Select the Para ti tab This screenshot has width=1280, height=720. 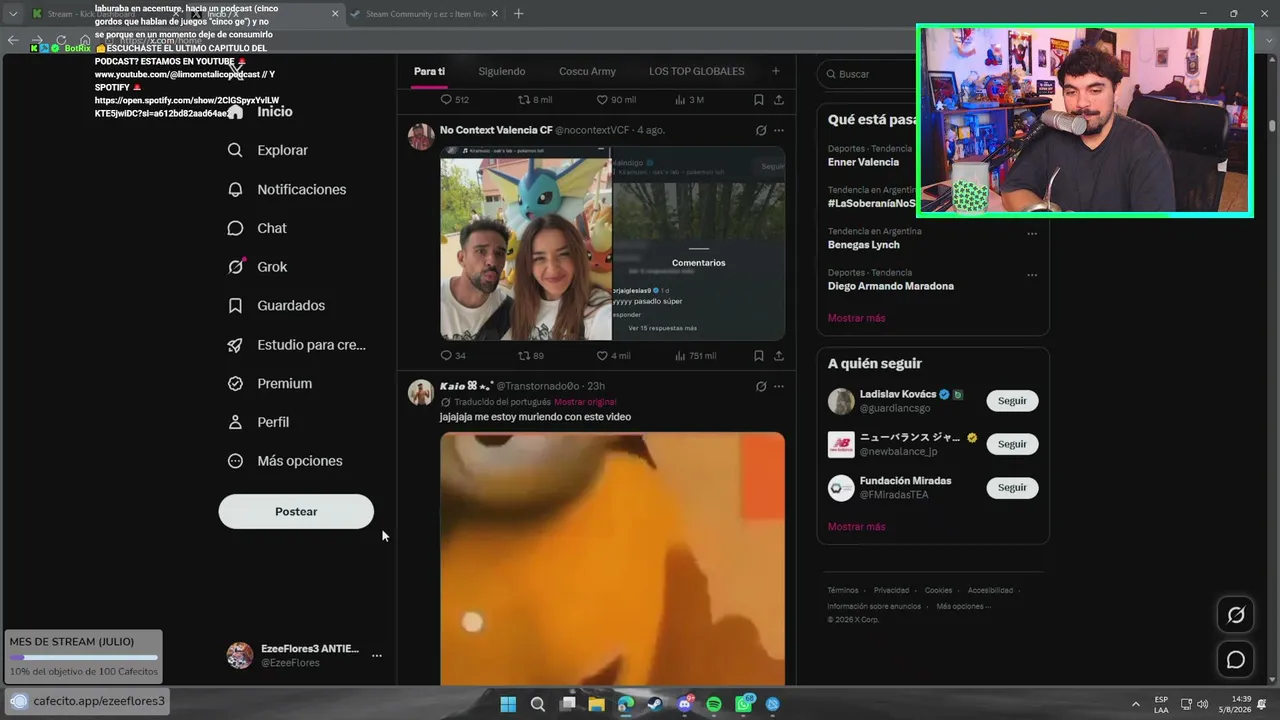coord(429,72)
